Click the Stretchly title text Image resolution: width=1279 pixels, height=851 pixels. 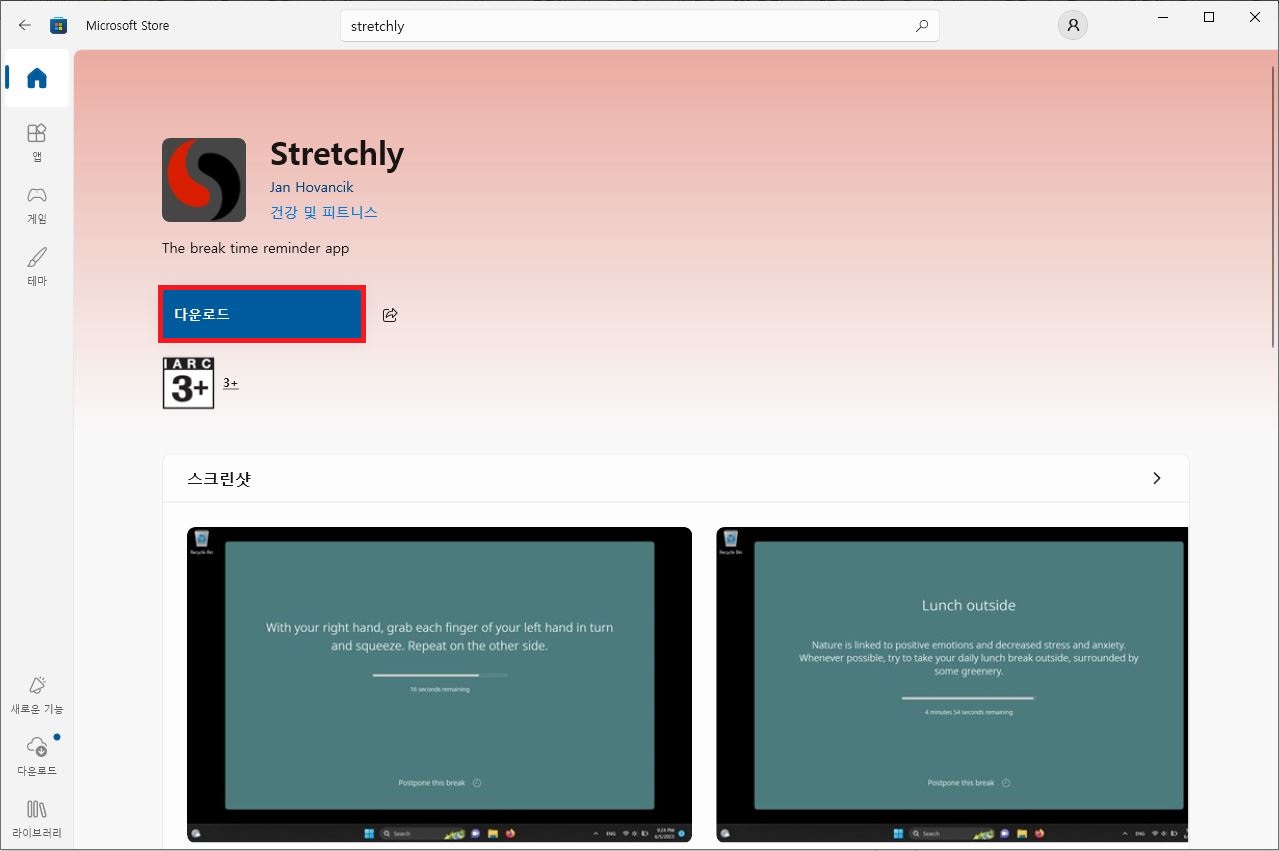(x=337, y=153)
